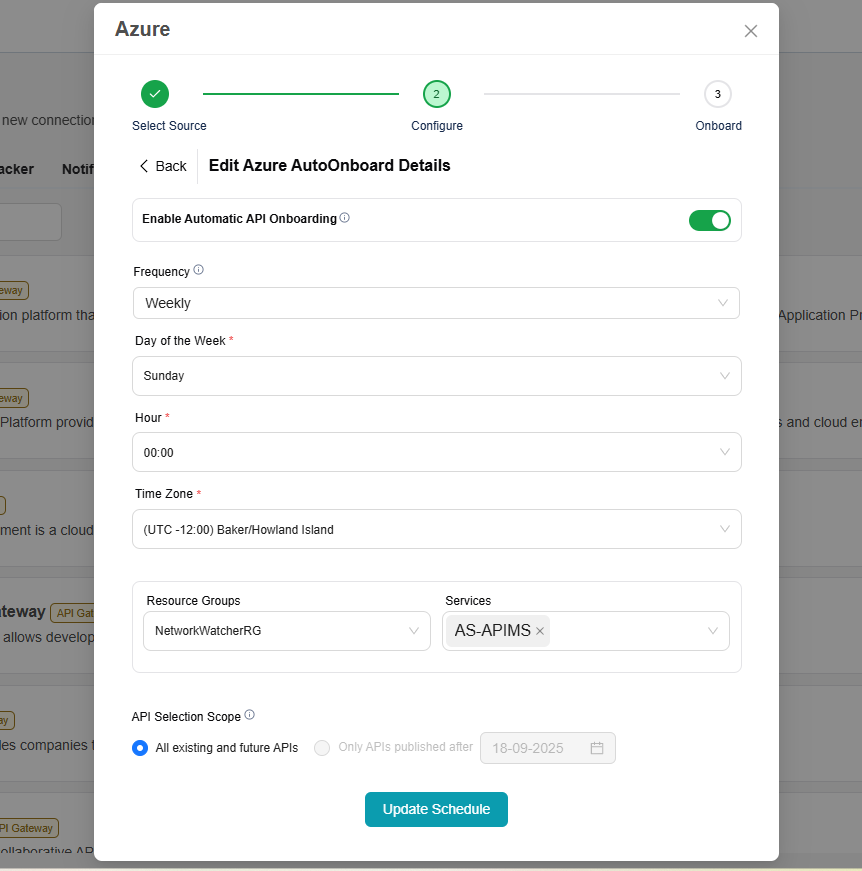Viewport: 862px width, 871px height.
Task: Click the step 3 Onboard circle
Action: pos(717,94)
